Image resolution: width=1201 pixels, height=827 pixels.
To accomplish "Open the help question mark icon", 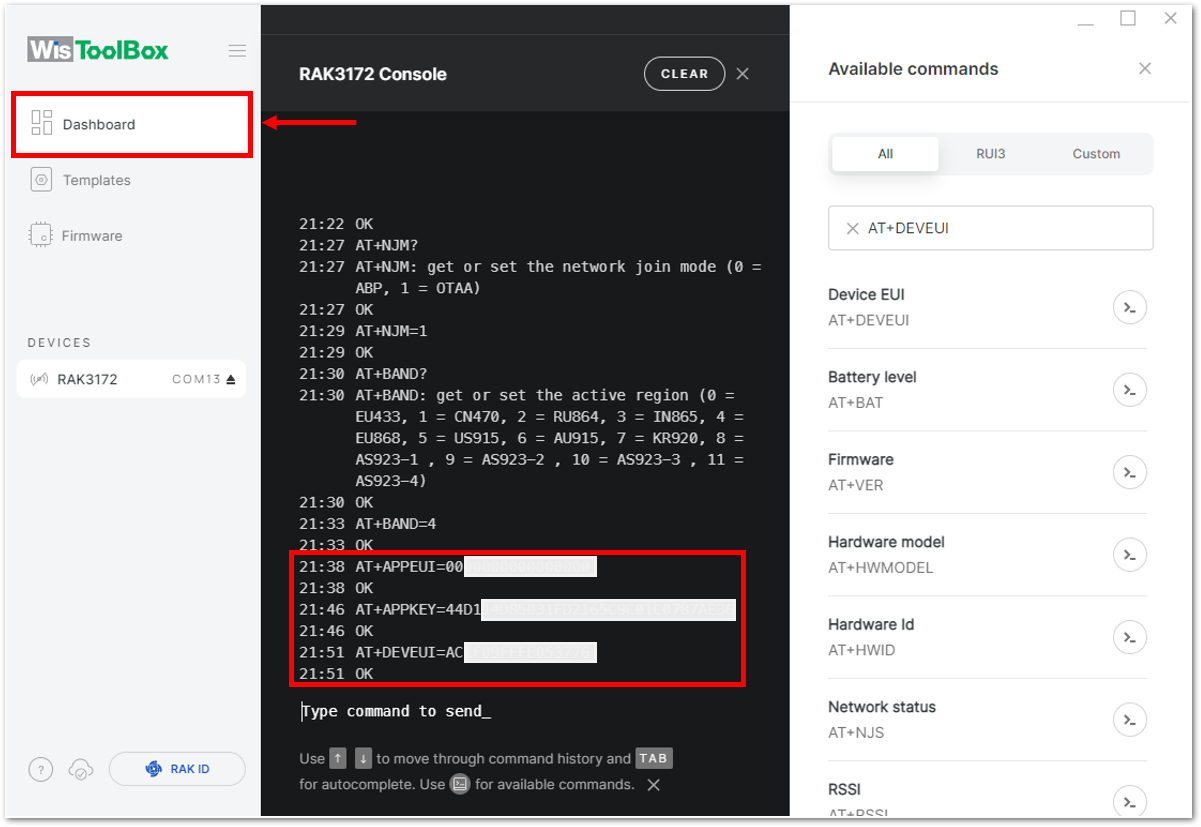I will coord(40,769).
